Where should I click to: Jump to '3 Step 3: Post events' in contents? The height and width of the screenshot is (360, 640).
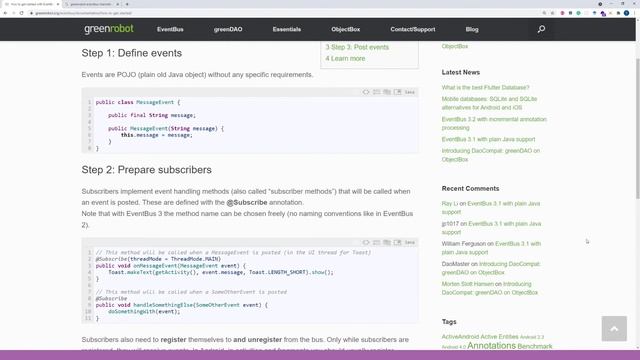point(357,47)
